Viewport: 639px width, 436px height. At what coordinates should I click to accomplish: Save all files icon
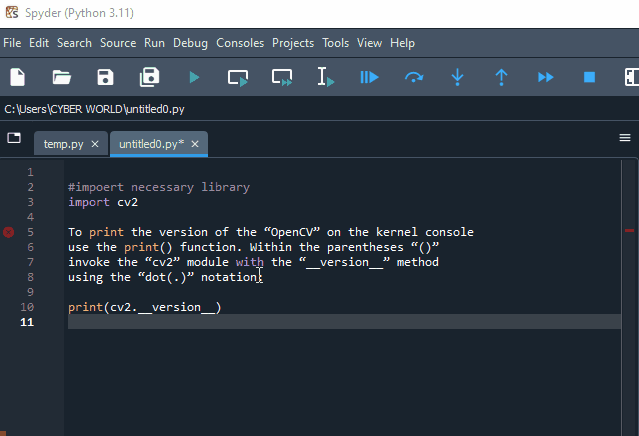click(150, 77)
